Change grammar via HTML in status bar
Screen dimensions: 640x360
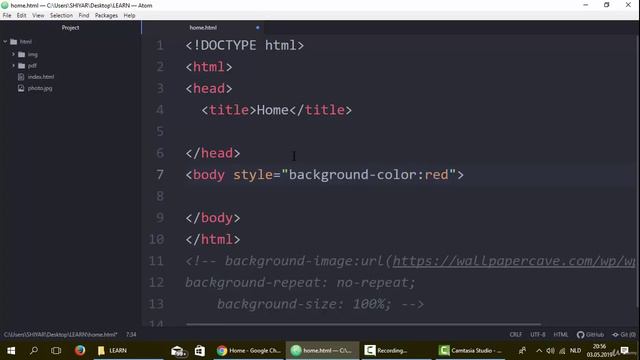[x=560, y=335]
